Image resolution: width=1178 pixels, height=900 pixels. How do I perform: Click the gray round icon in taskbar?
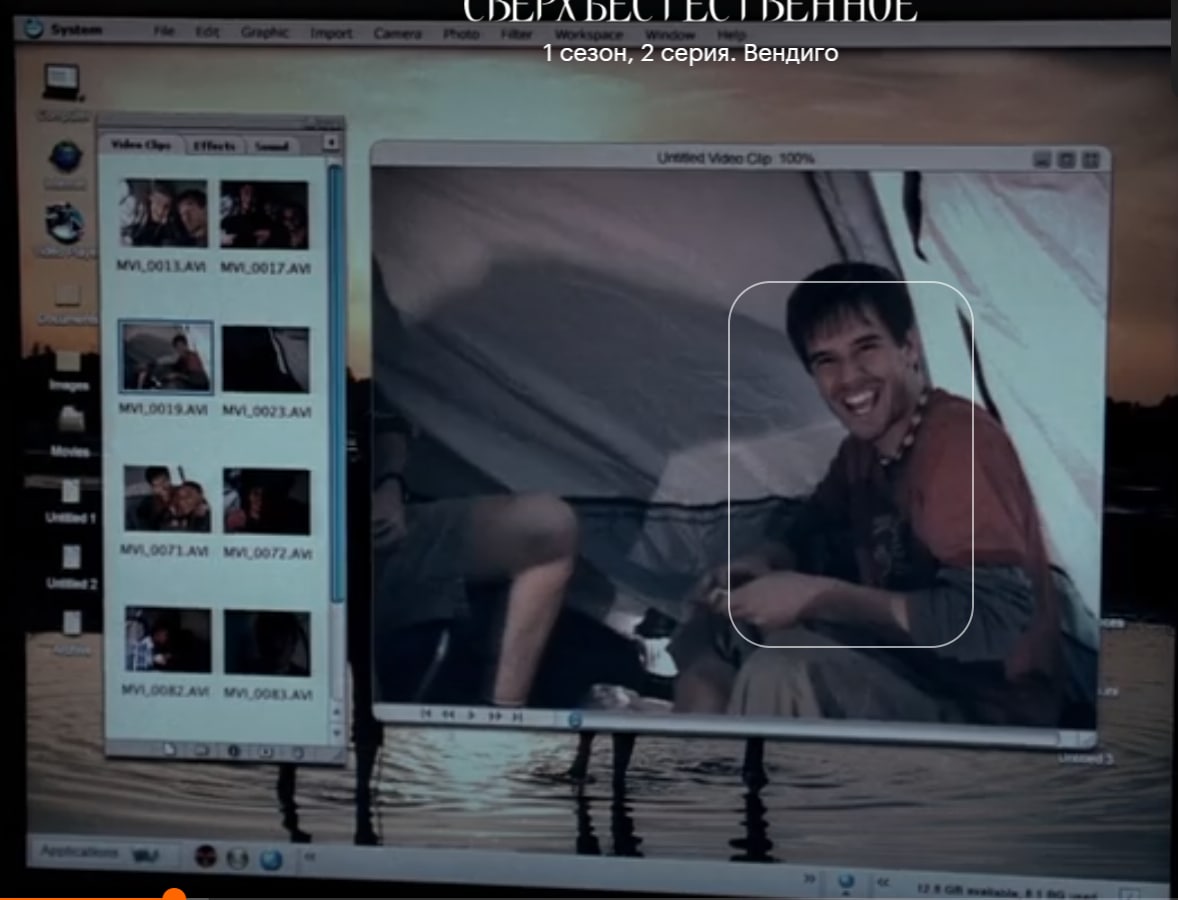[x=237, y=858]
